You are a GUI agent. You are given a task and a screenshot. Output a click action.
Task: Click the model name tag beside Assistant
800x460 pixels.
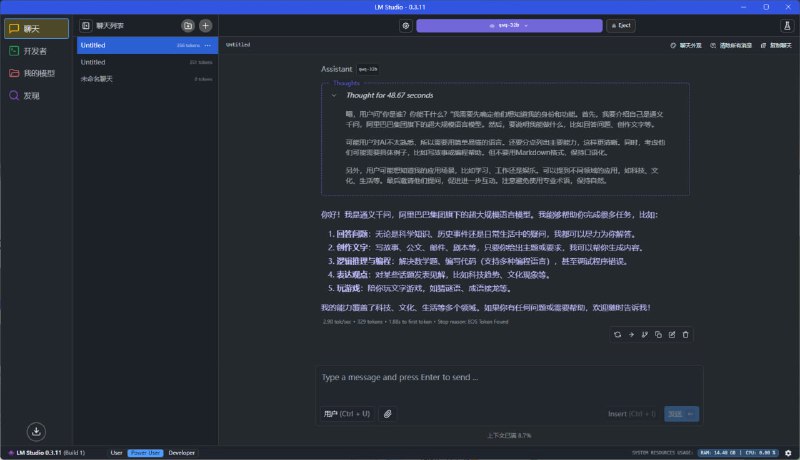pos(368,69)
